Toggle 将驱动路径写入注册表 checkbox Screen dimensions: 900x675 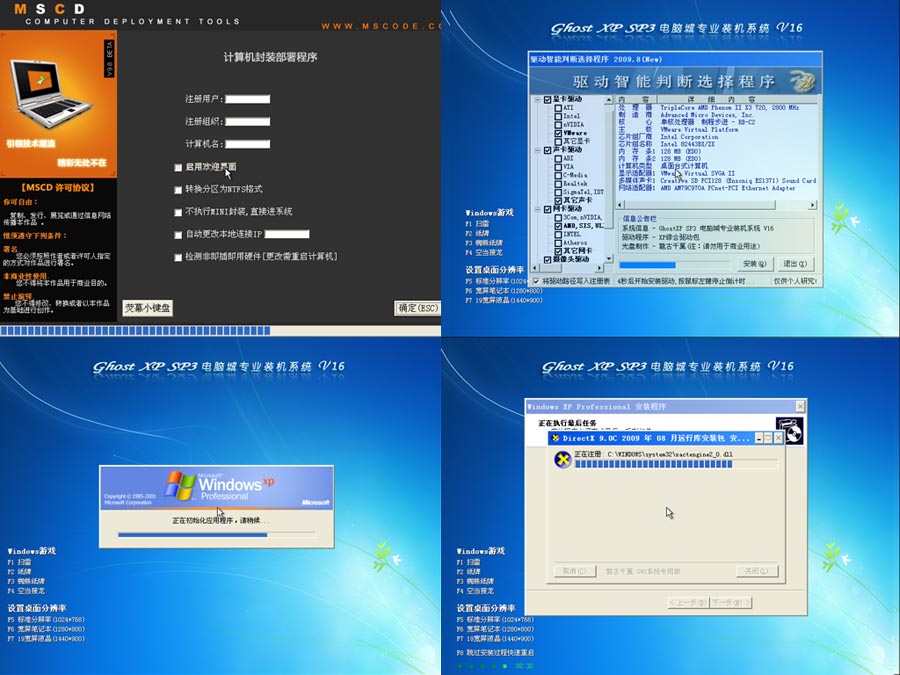click(x=536, y=281)
